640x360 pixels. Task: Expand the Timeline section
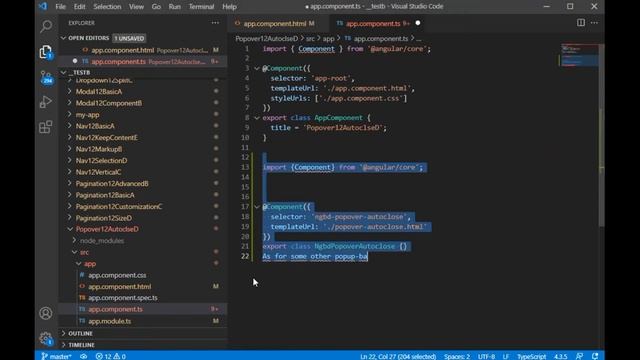click(x=81, y=345)
